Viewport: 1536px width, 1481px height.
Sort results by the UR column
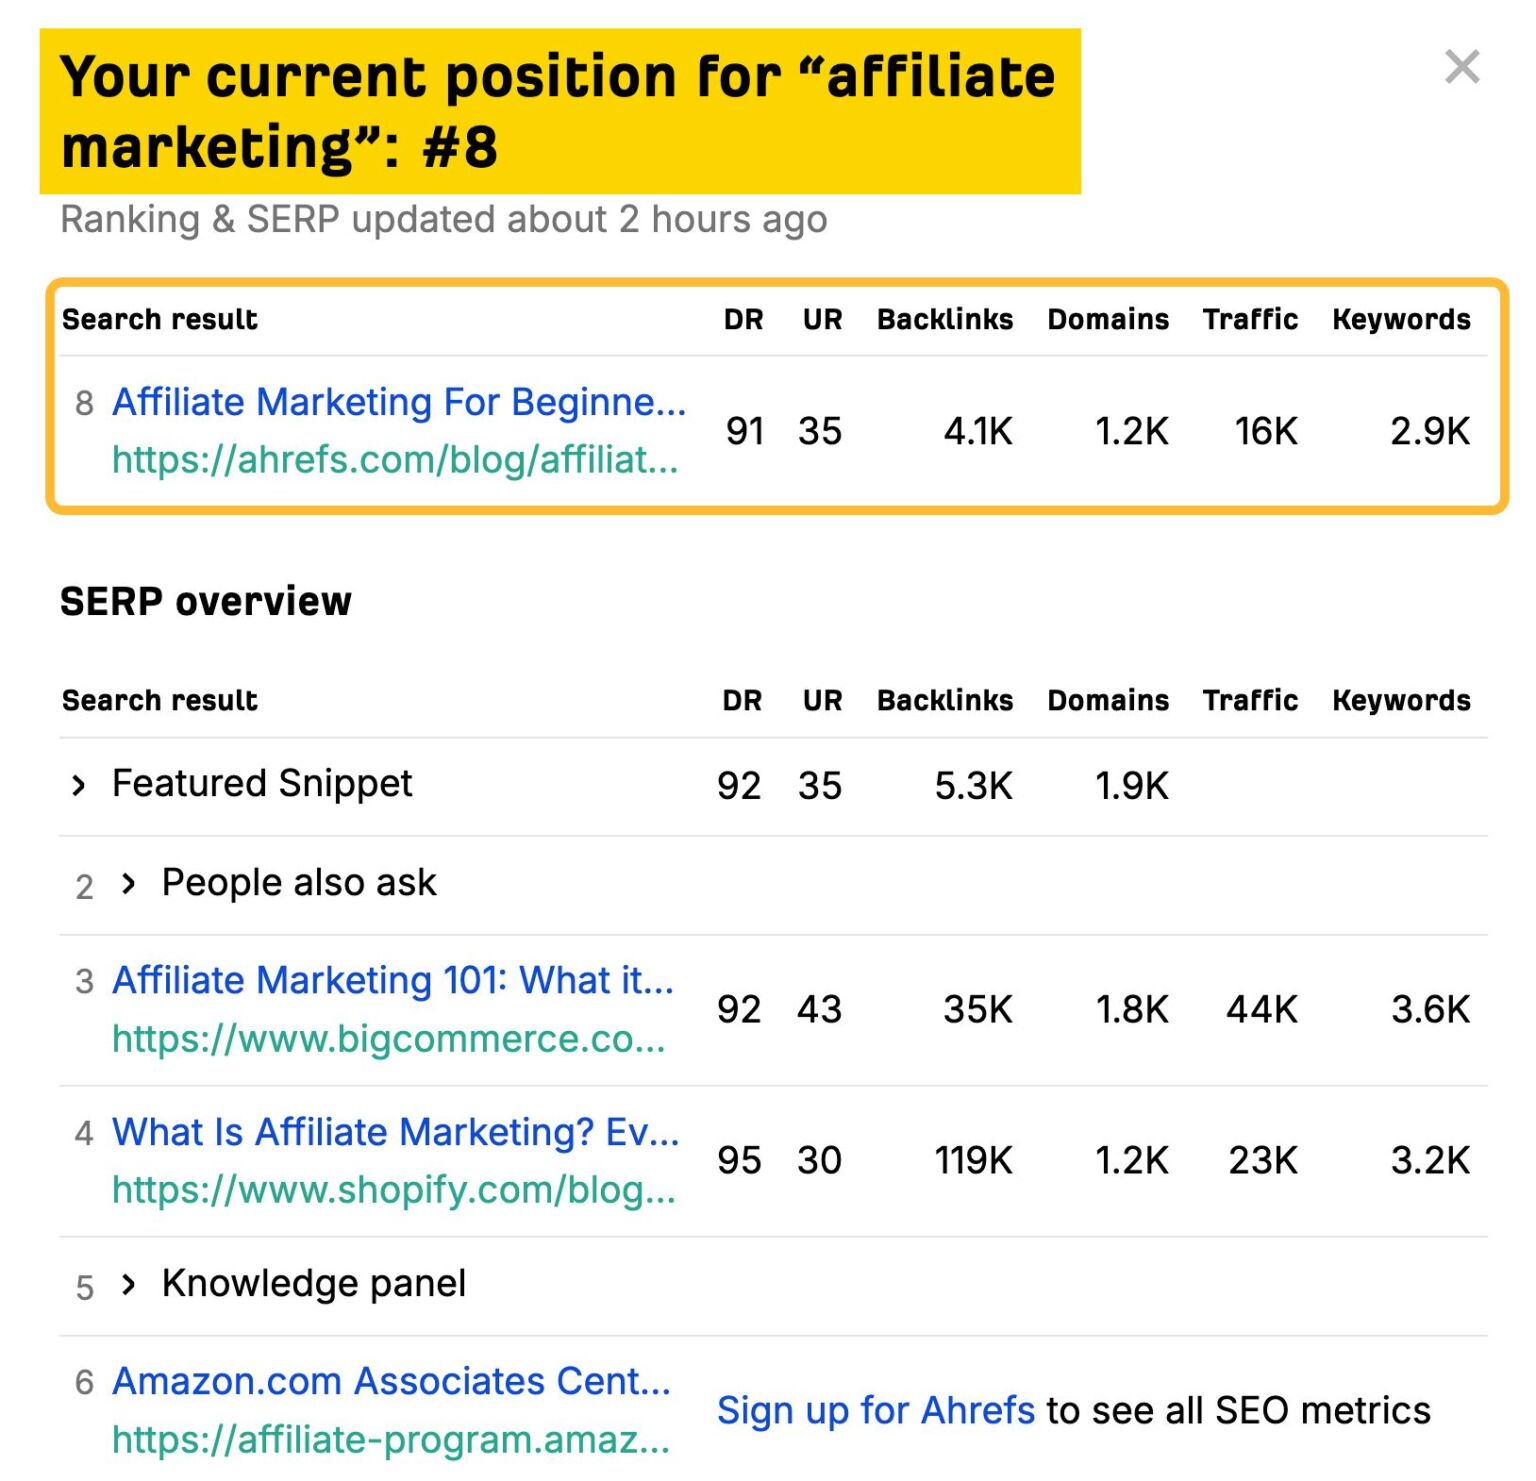(x=822, y=700)
